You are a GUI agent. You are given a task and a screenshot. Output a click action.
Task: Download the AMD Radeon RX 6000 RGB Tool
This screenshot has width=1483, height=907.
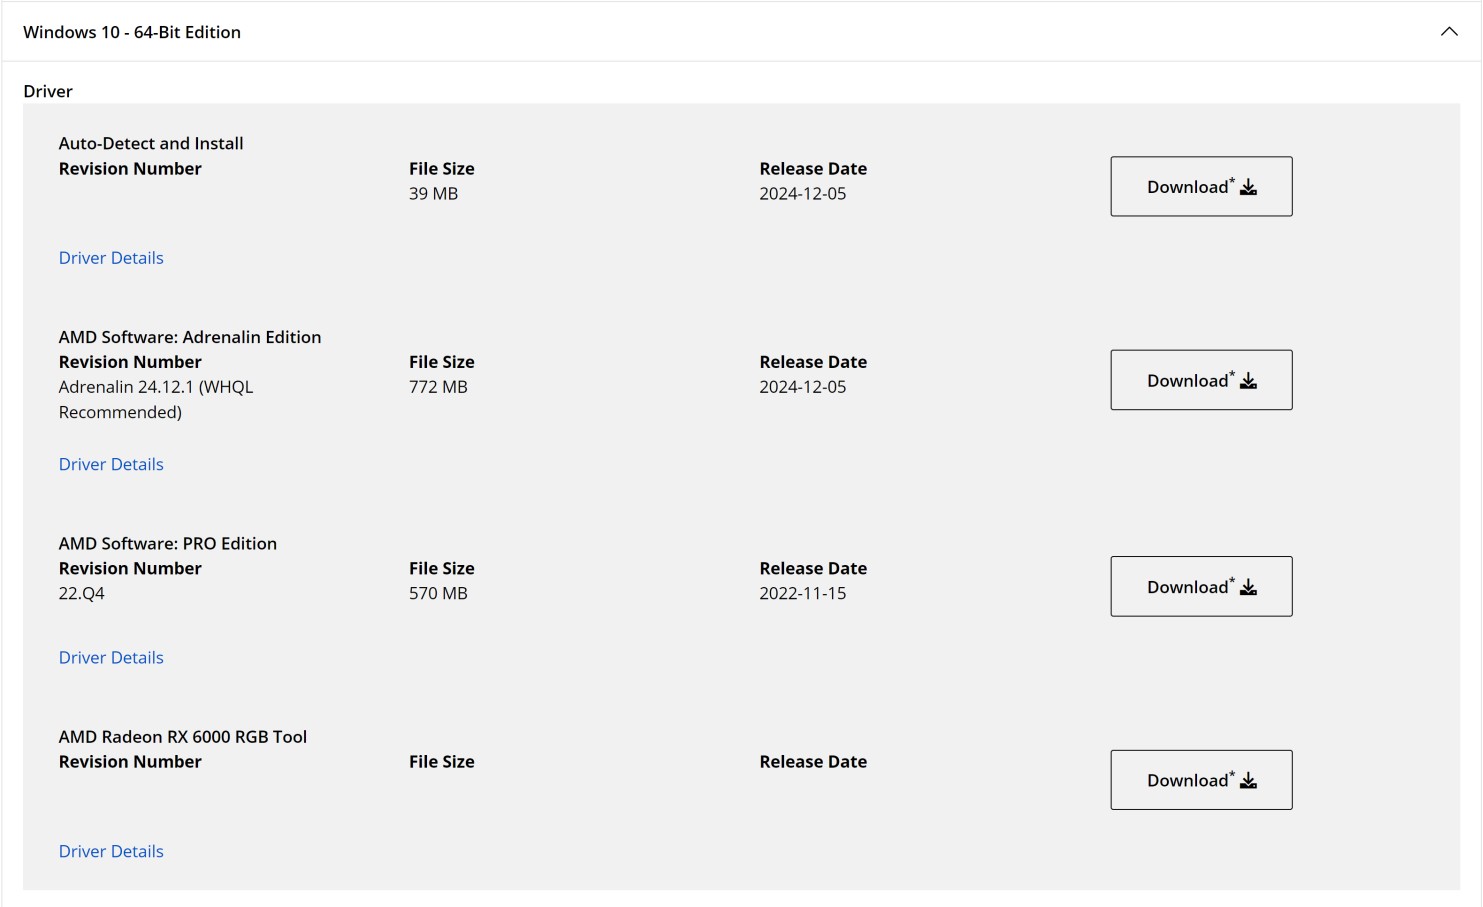pos(1201,780)
